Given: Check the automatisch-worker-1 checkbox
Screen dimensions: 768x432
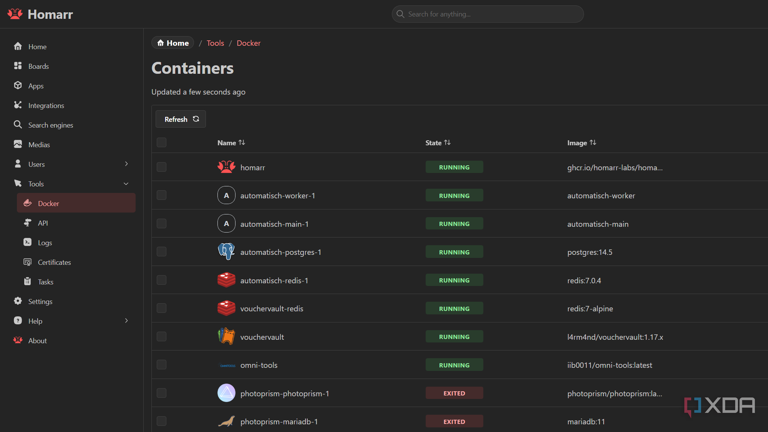Looking at the screenshot, I should (162, 195).
